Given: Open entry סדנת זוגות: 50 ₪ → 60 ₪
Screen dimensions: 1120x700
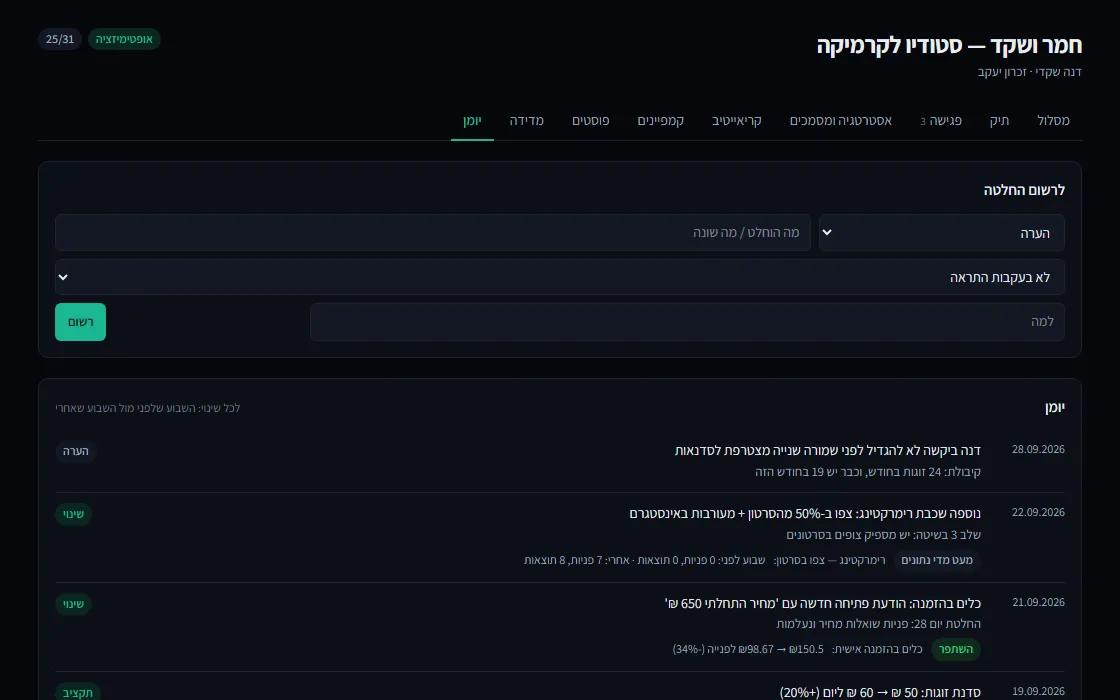Looking at the screenshot, I should point(879,692).
